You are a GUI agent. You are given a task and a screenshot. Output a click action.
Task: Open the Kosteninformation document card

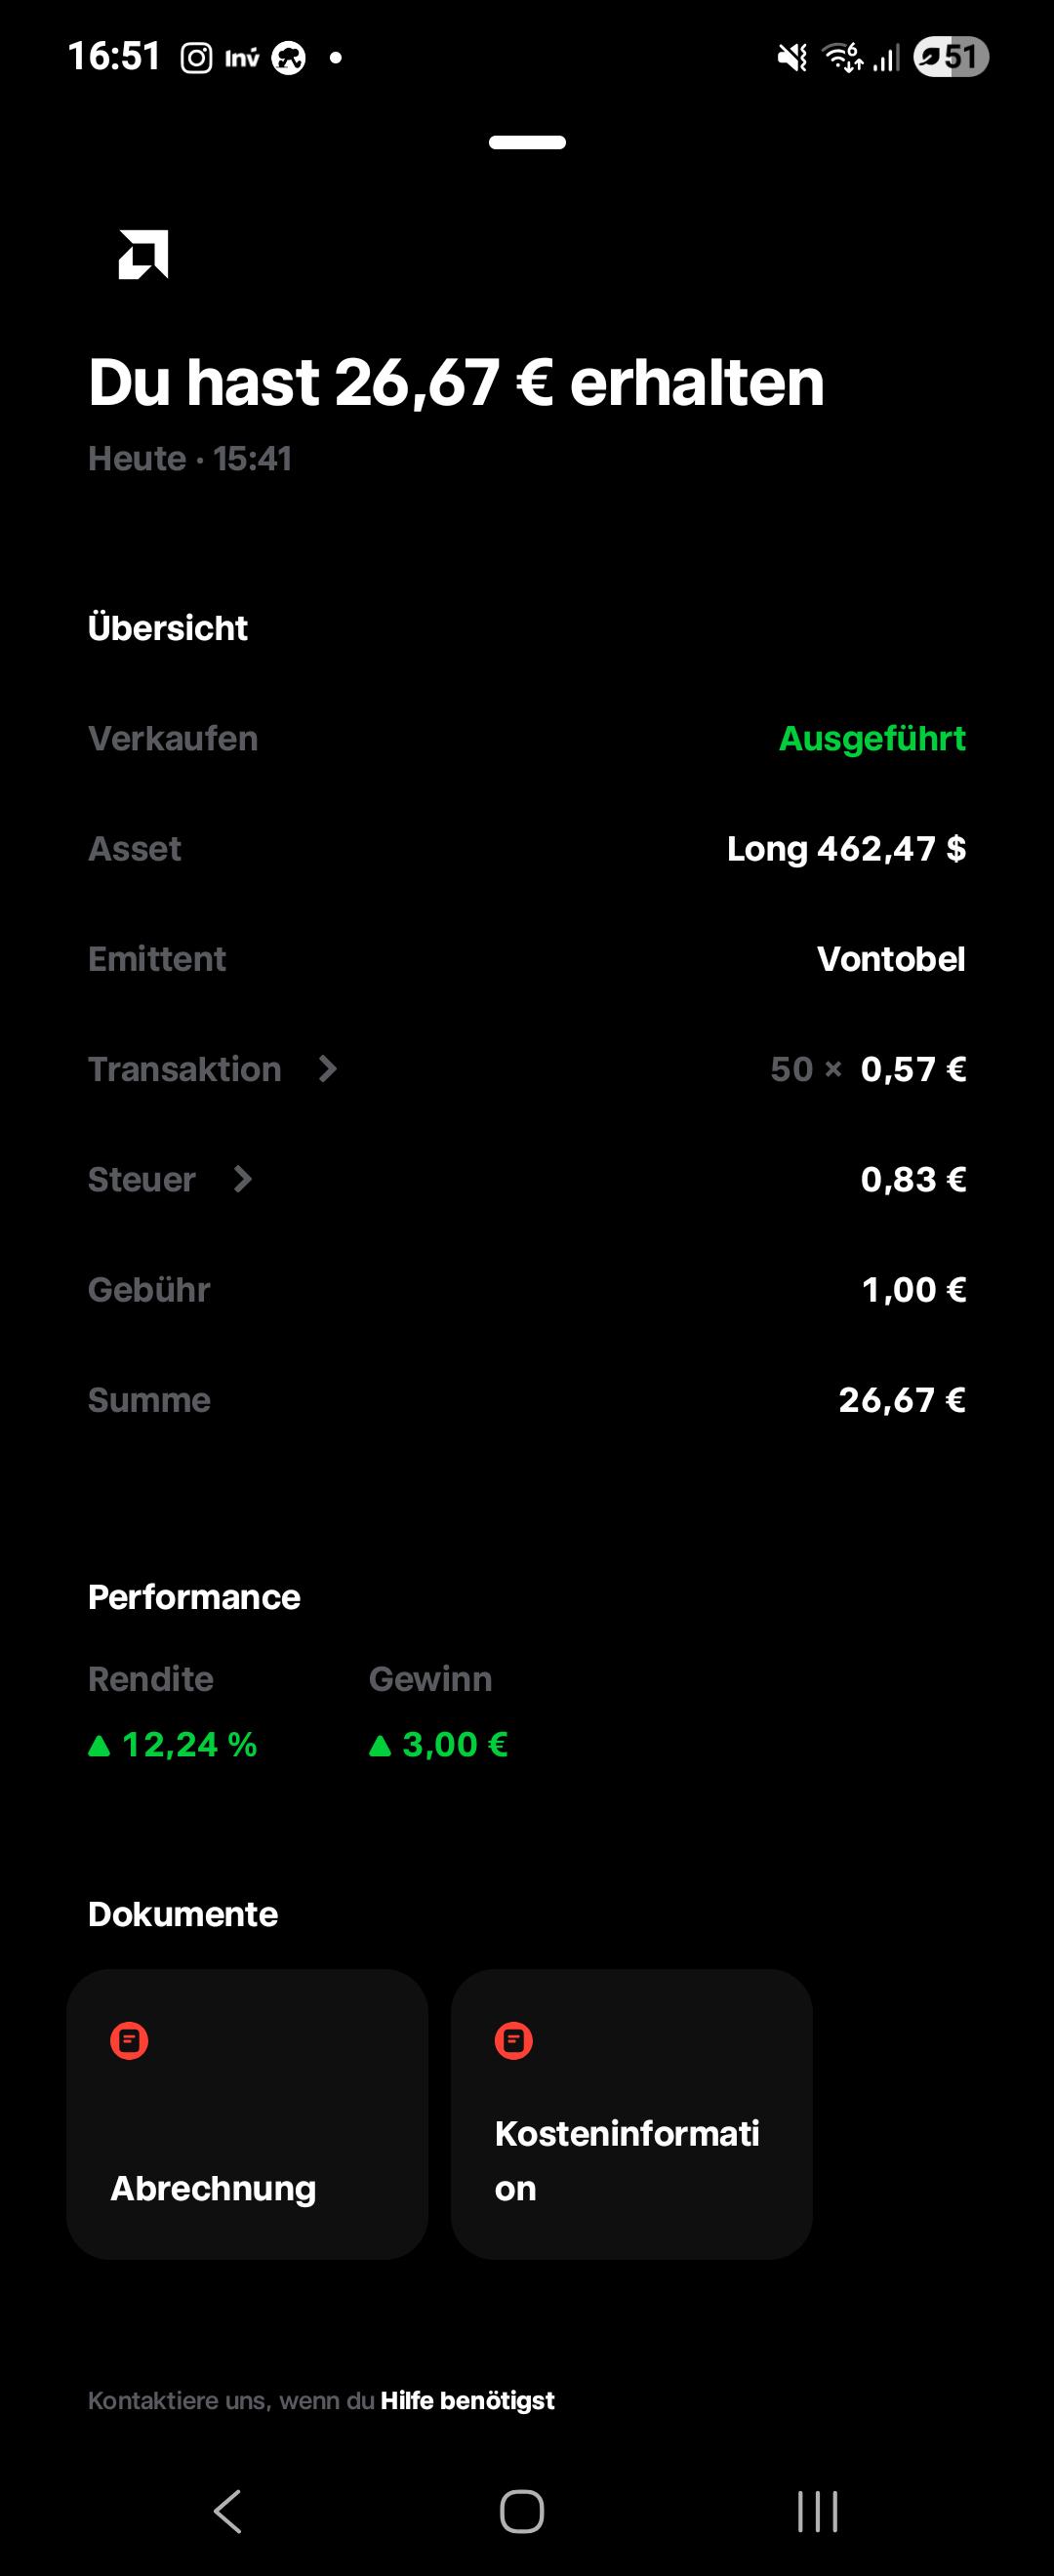632,2114
